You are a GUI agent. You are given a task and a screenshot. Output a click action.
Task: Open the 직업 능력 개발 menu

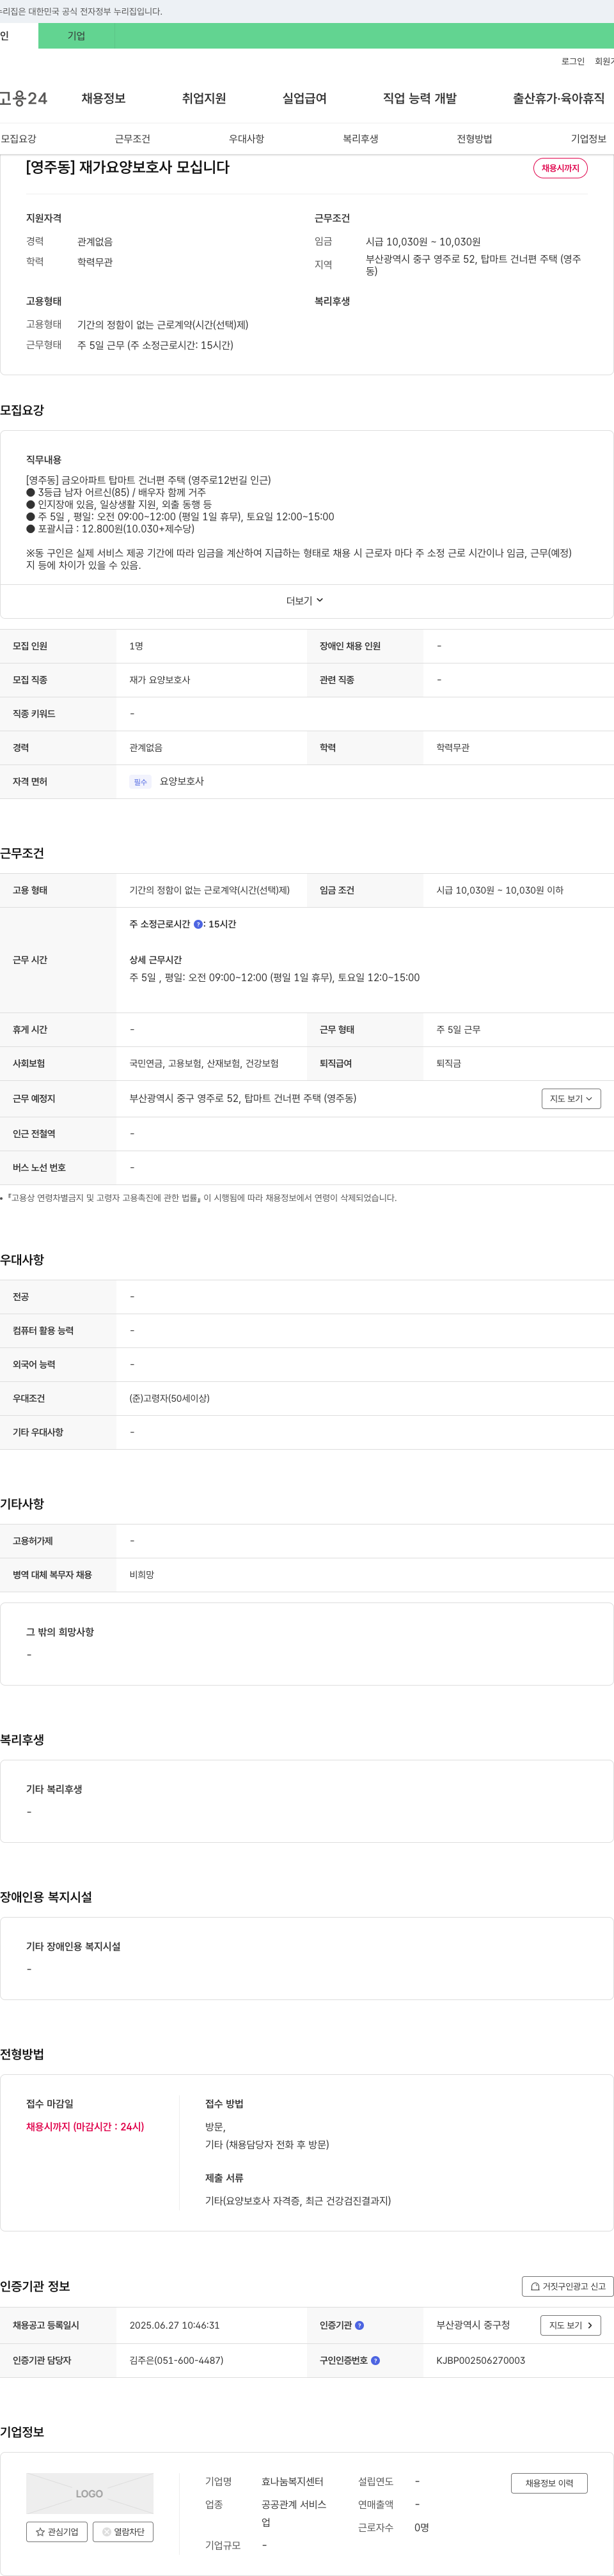pyautogui.click(x=420, y=98)
